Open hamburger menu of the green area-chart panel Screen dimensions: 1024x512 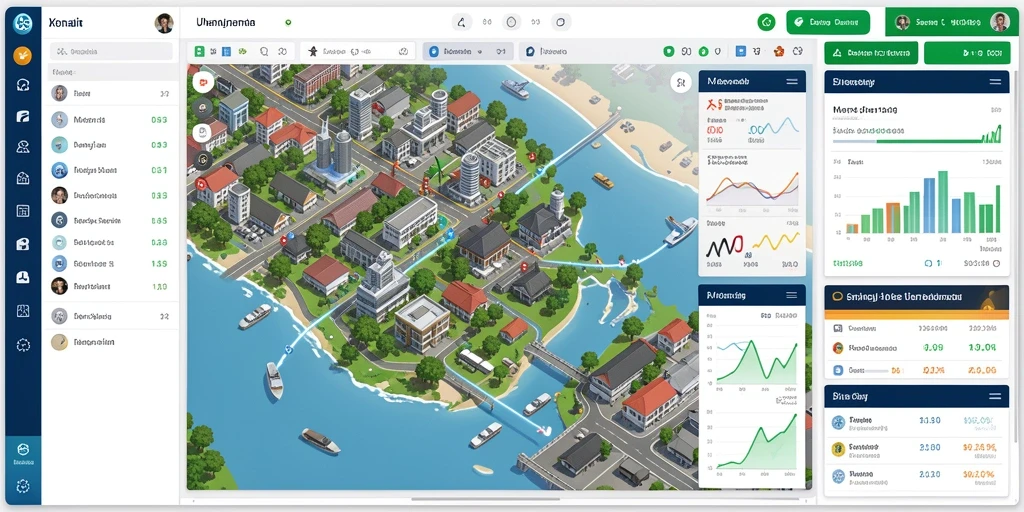pyautogui.click(x=792, y=295)
